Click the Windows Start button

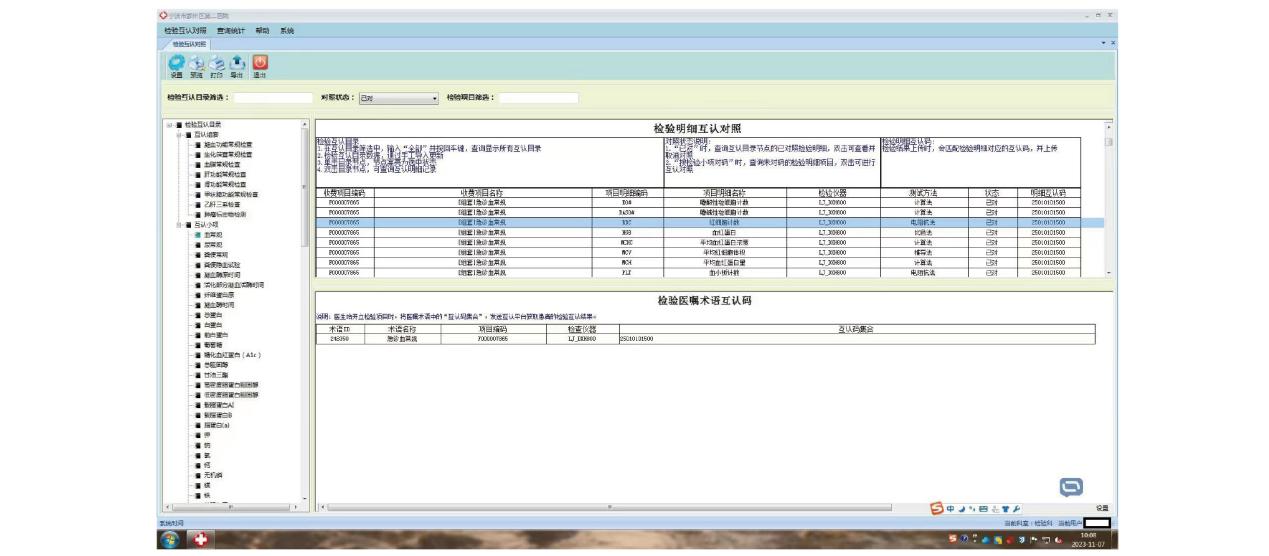[x=172, y=541]
